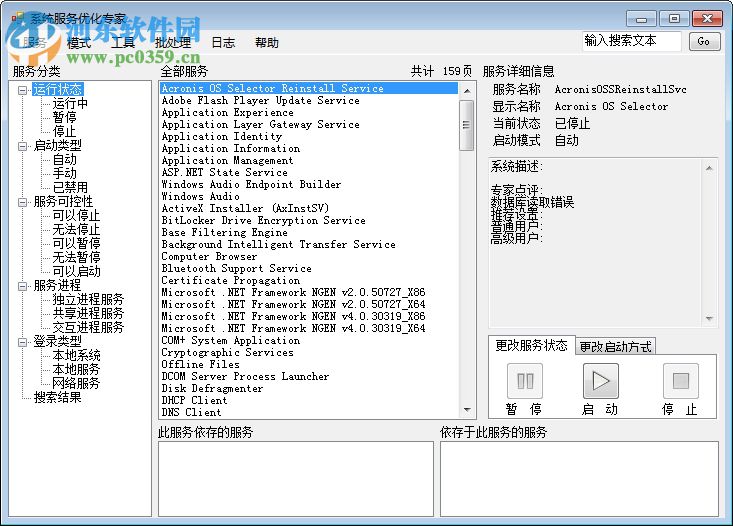Select 运行状态 root tree item
Screen dimensions: 733x526
[58, 89]
